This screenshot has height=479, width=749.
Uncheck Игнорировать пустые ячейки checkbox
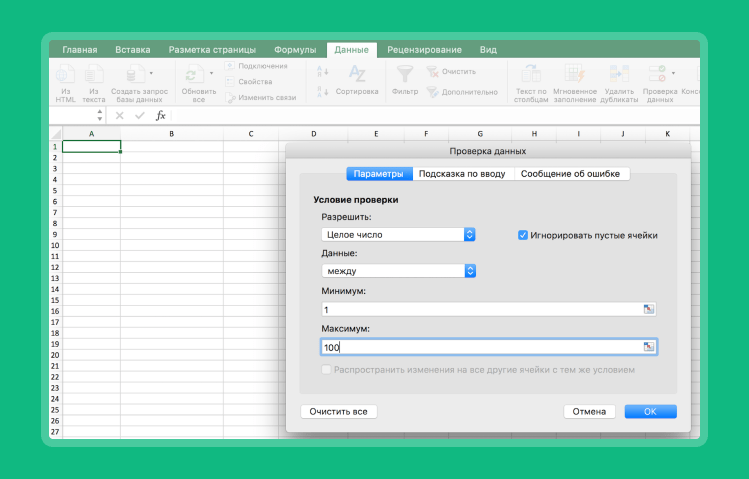[523, 235]
